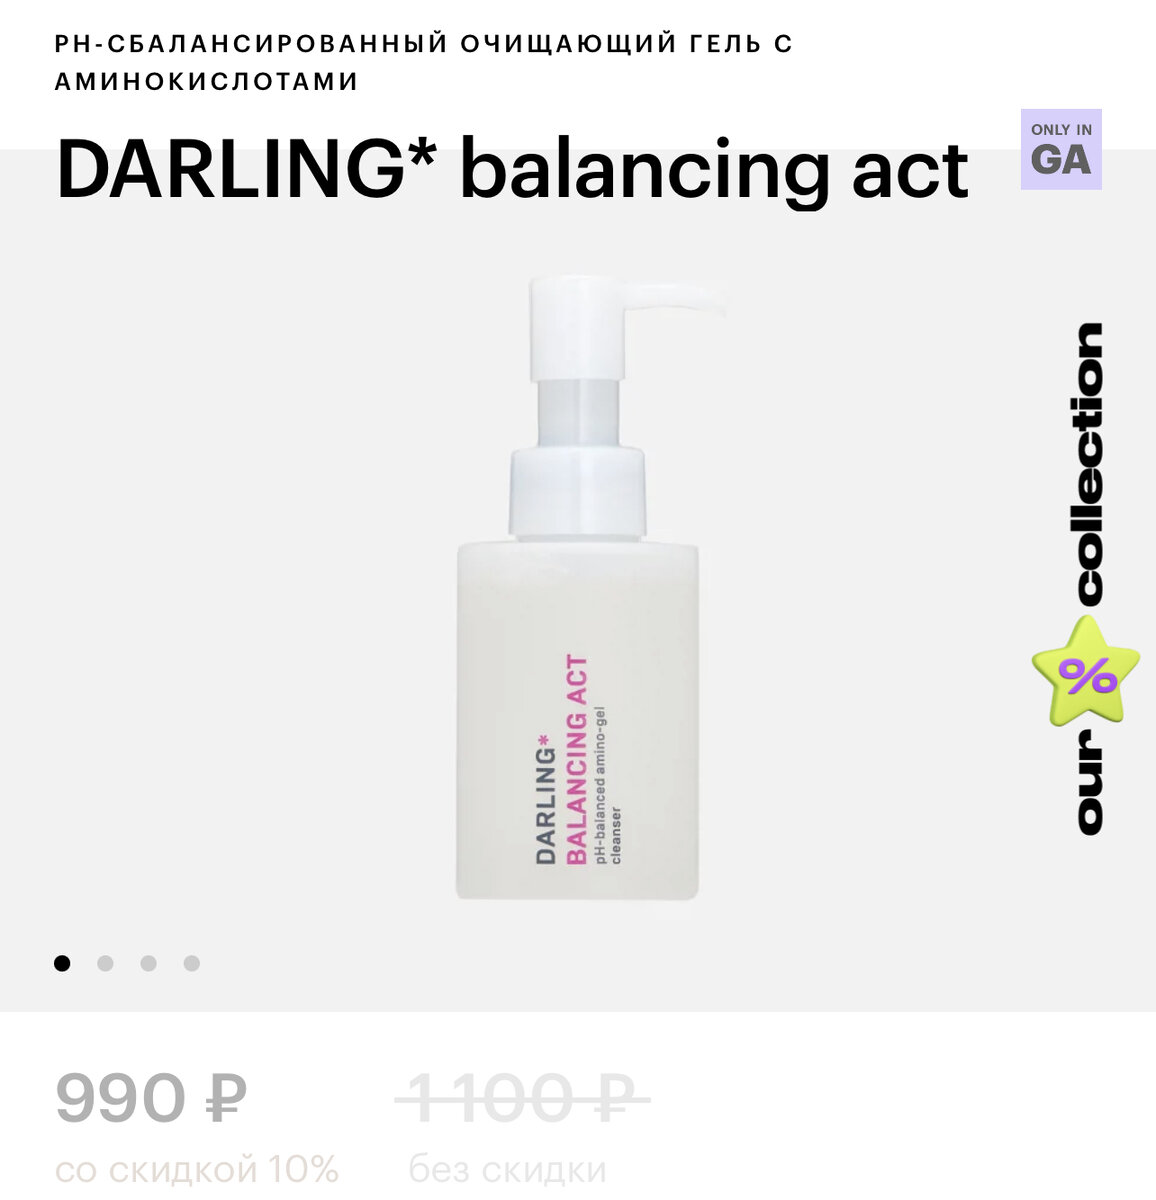Select the 990 ₽ discounted price
This screenshot has width=1156, height=1200.
151,1098
